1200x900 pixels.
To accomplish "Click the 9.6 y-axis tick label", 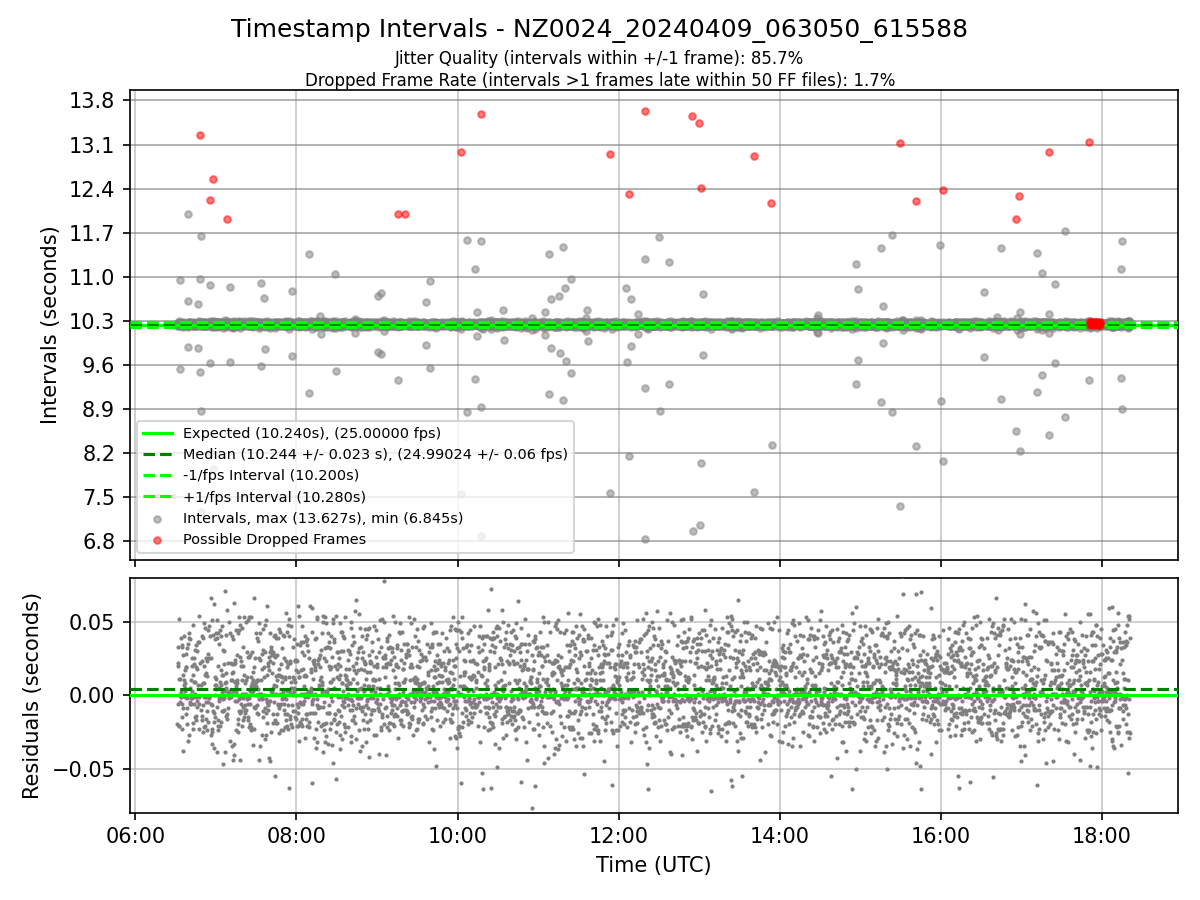I will (100, 366).
